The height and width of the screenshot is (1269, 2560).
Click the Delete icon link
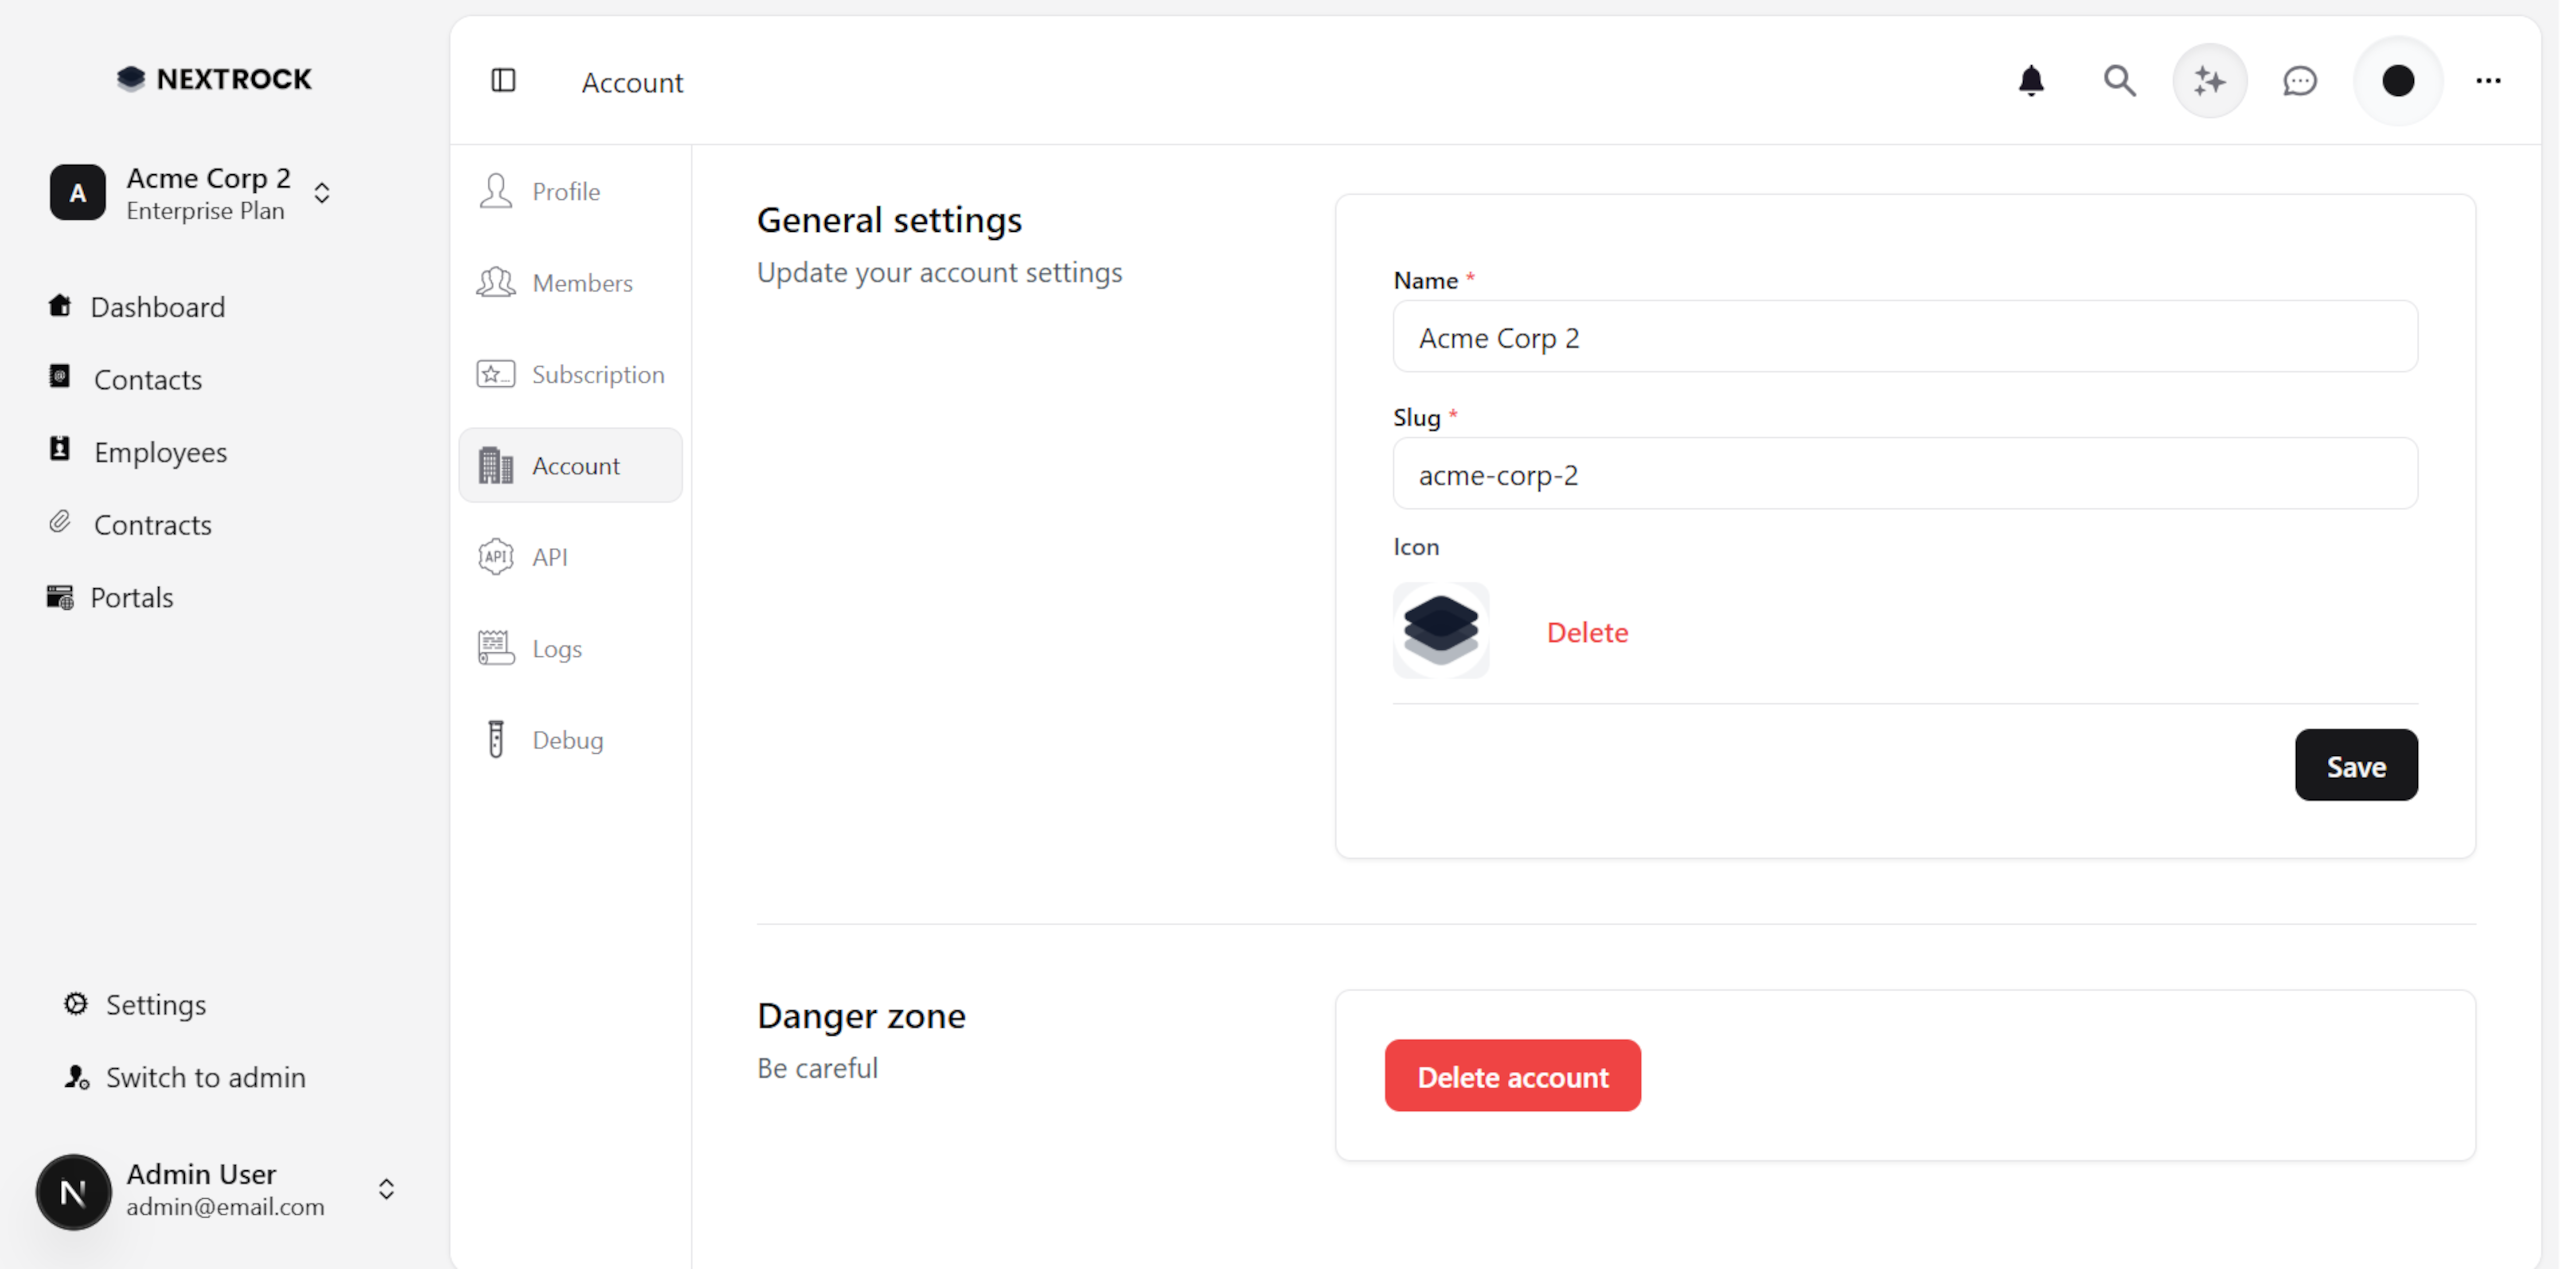(x=1587, y=632)
